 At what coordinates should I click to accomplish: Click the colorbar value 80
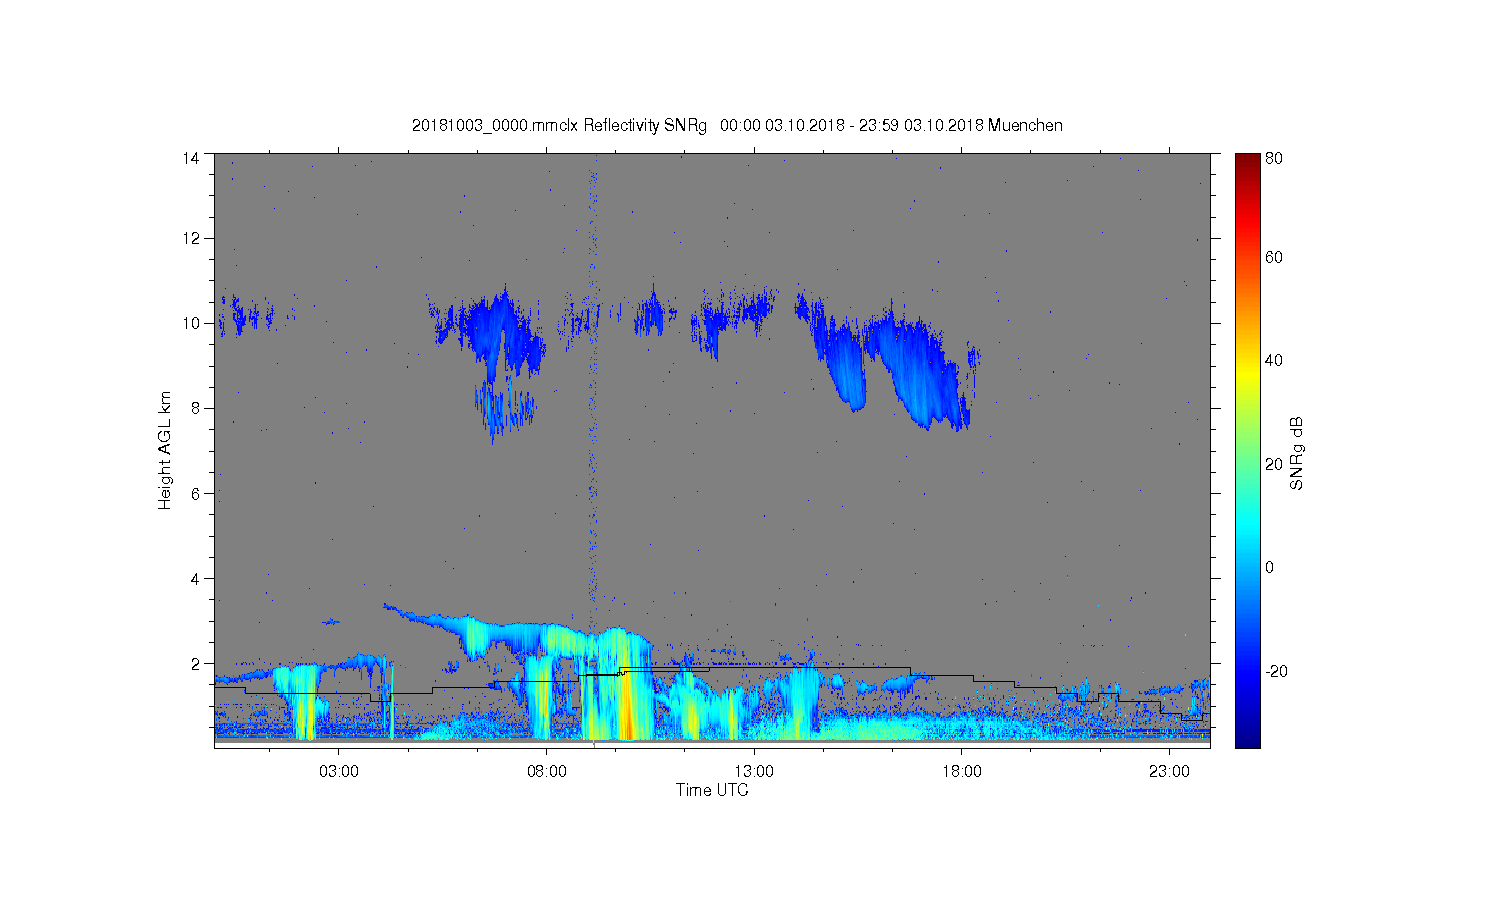coord(1274,158)
